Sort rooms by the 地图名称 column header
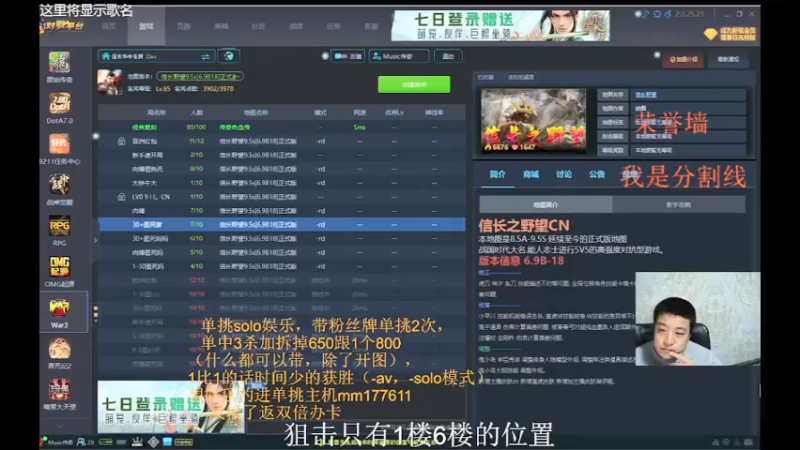Image resolution: width=800 pixels, height=450 pixels. (x=256, y=113)
